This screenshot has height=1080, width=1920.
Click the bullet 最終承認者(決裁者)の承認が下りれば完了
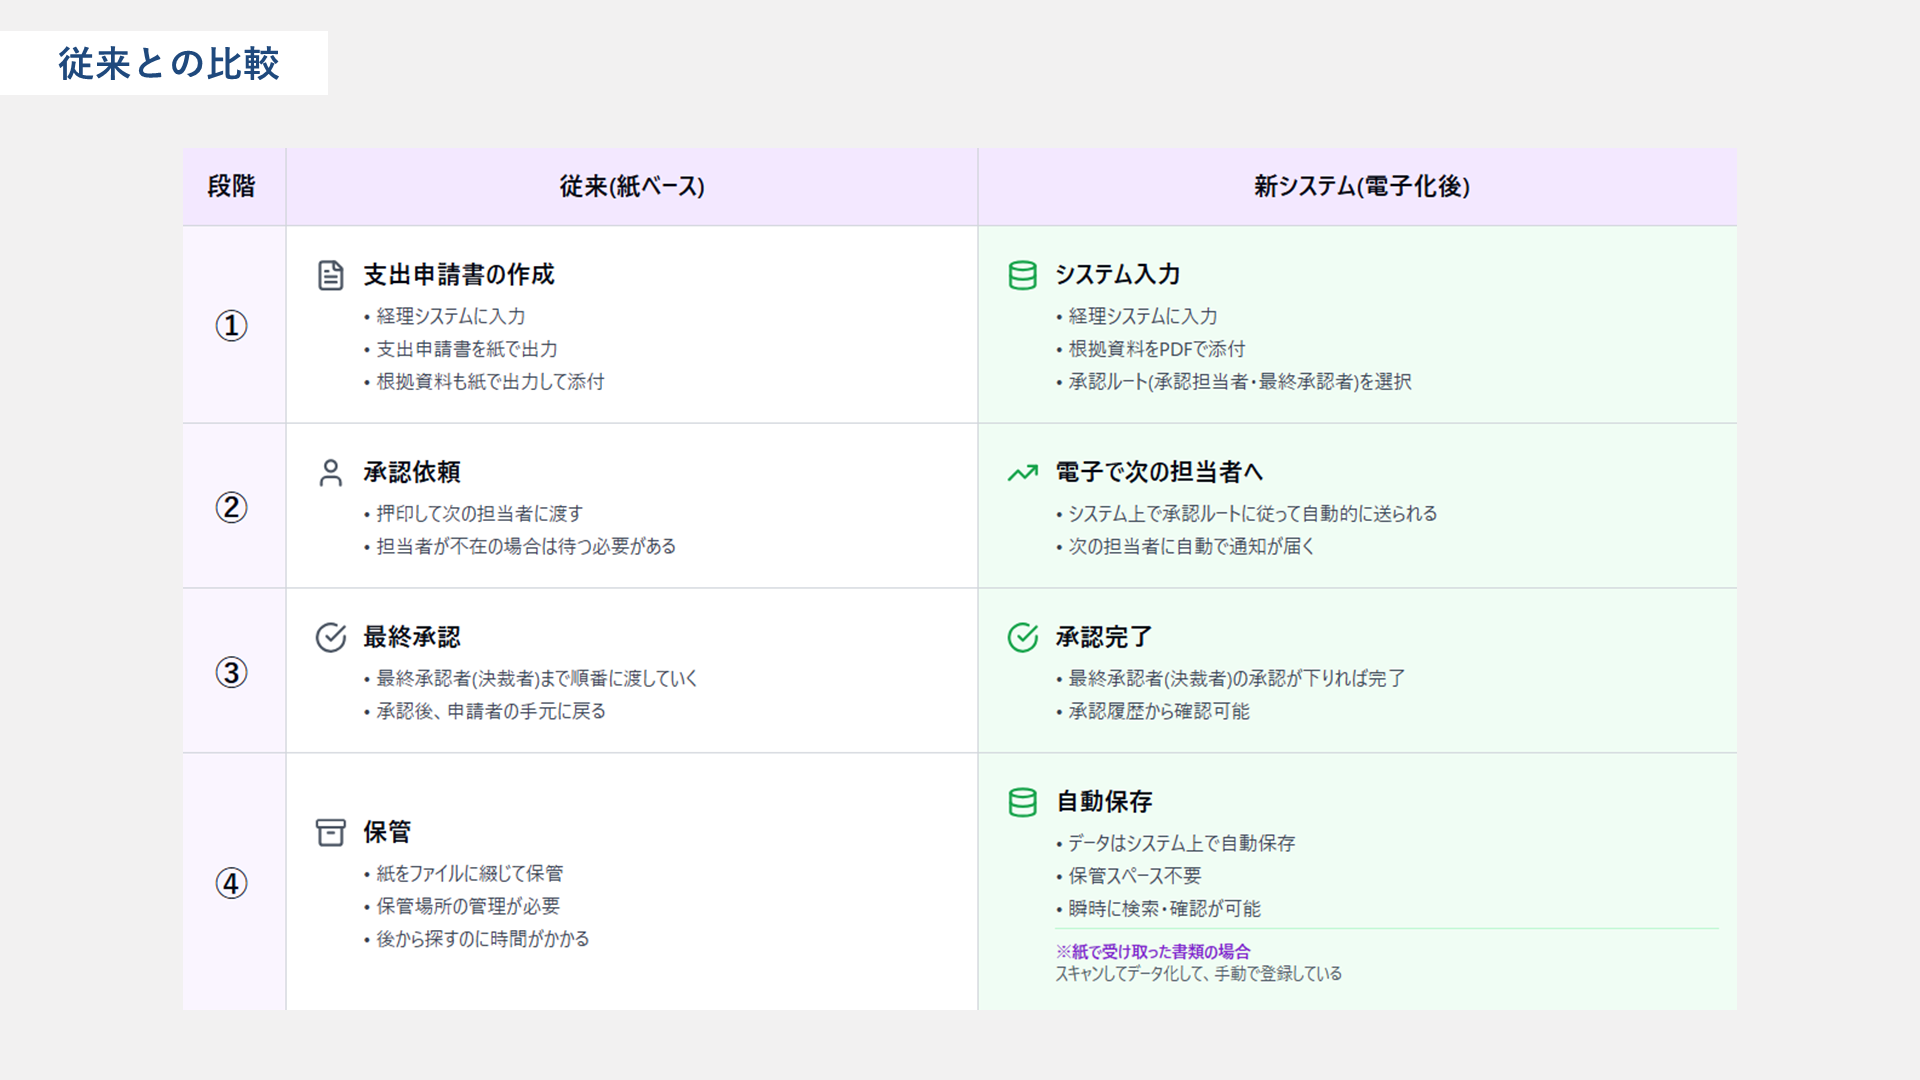tap(1231, 679)
